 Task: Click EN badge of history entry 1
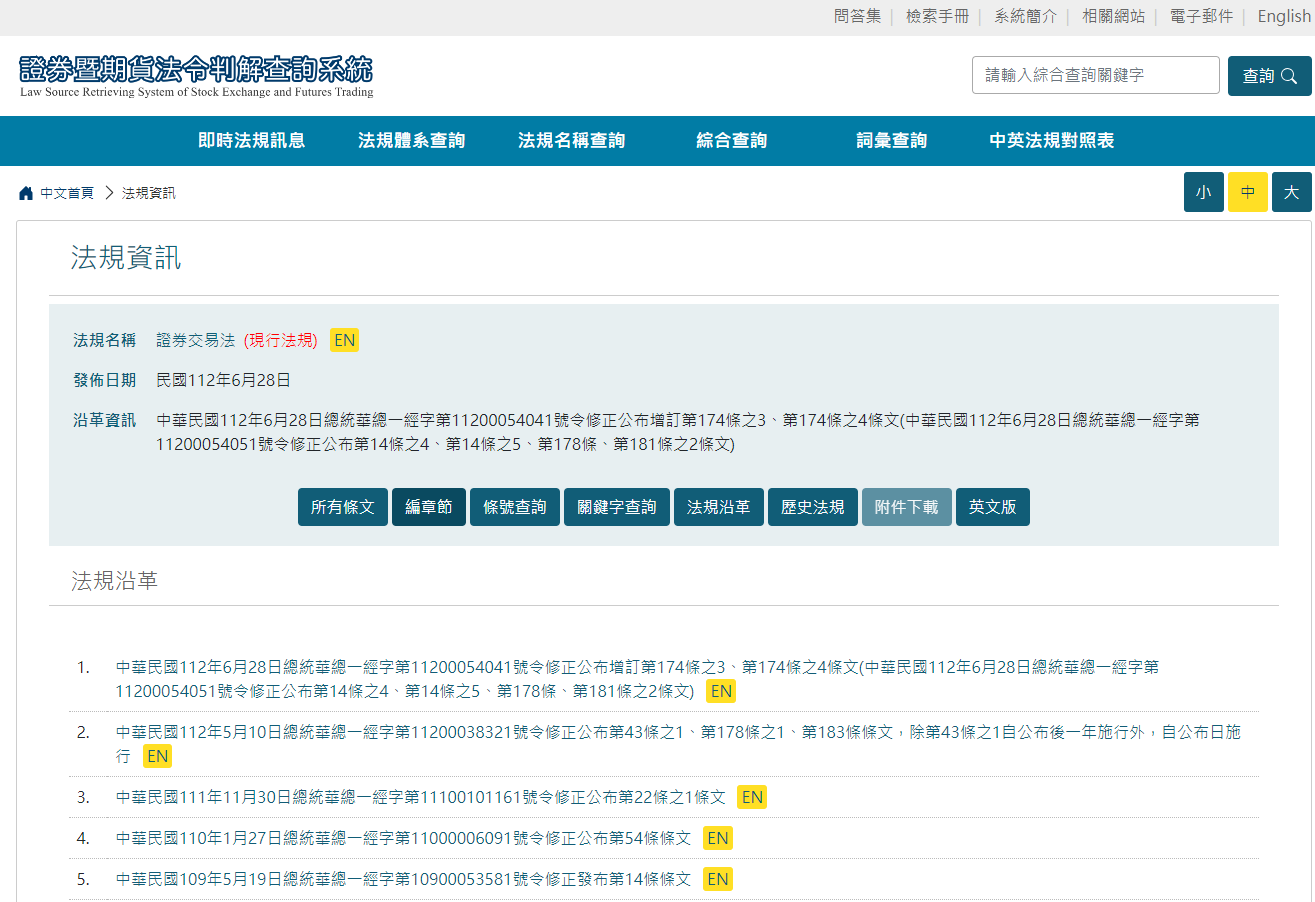[721, 691]
